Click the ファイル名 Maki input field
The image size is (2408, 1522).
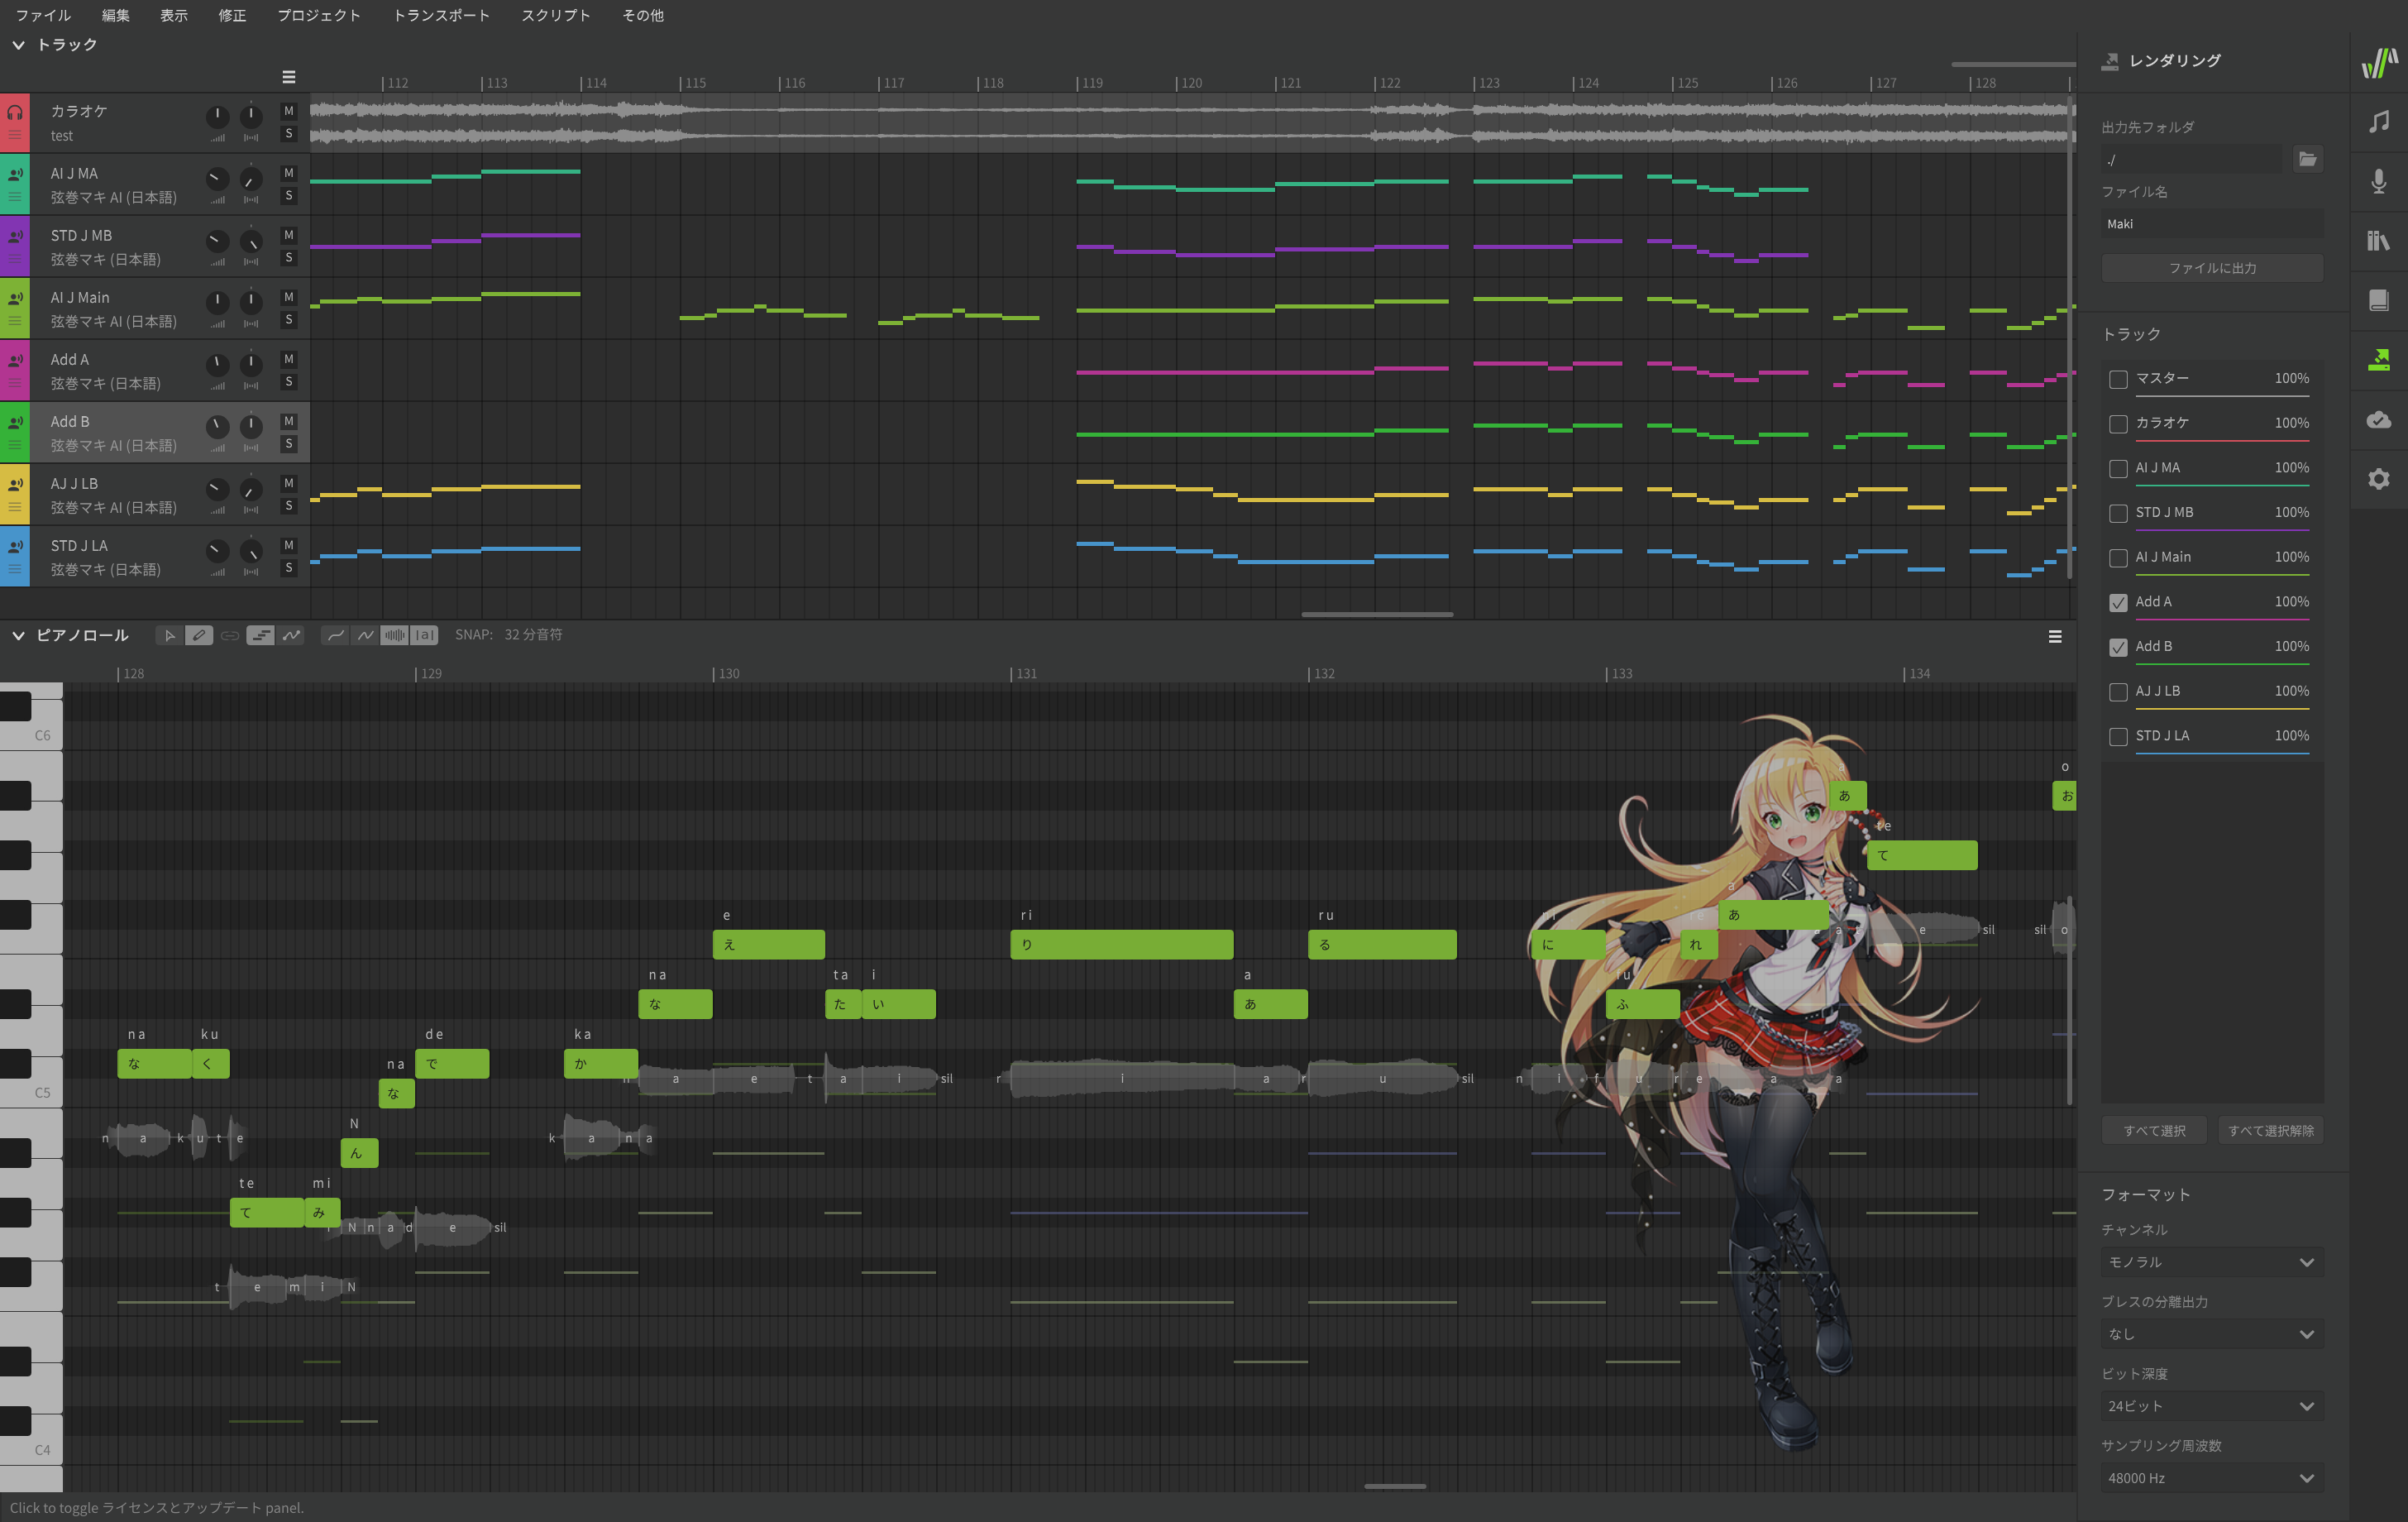click(2212, 224)
